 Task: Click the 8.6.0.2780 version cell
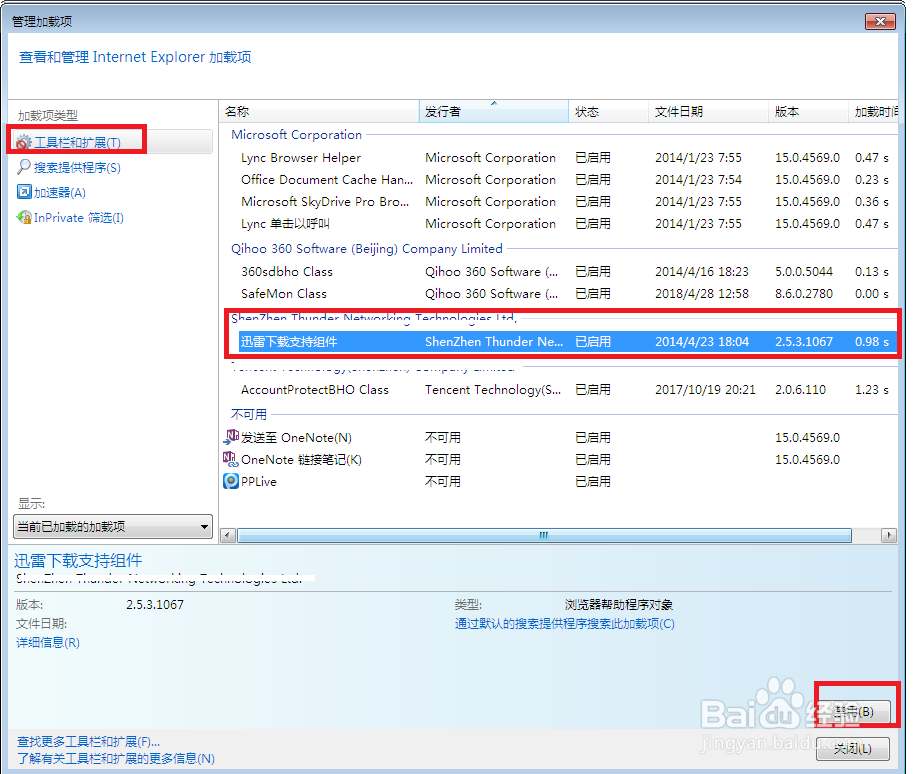click(x=804, y=294)
